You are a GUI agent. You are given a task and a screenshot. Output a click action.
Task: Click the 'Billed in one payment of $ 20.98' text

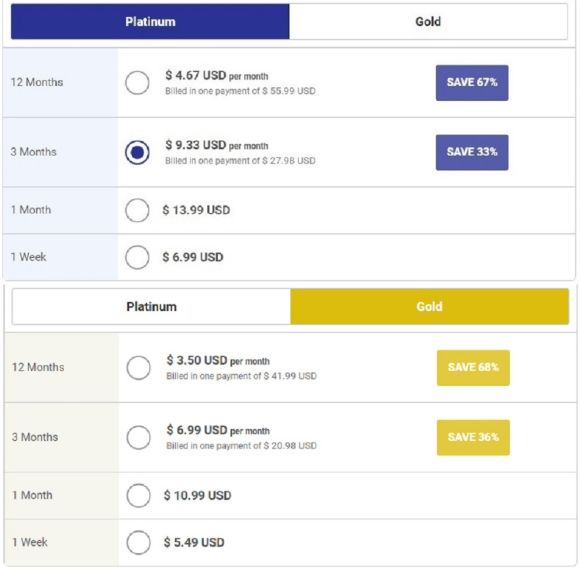tap(242, 446)
